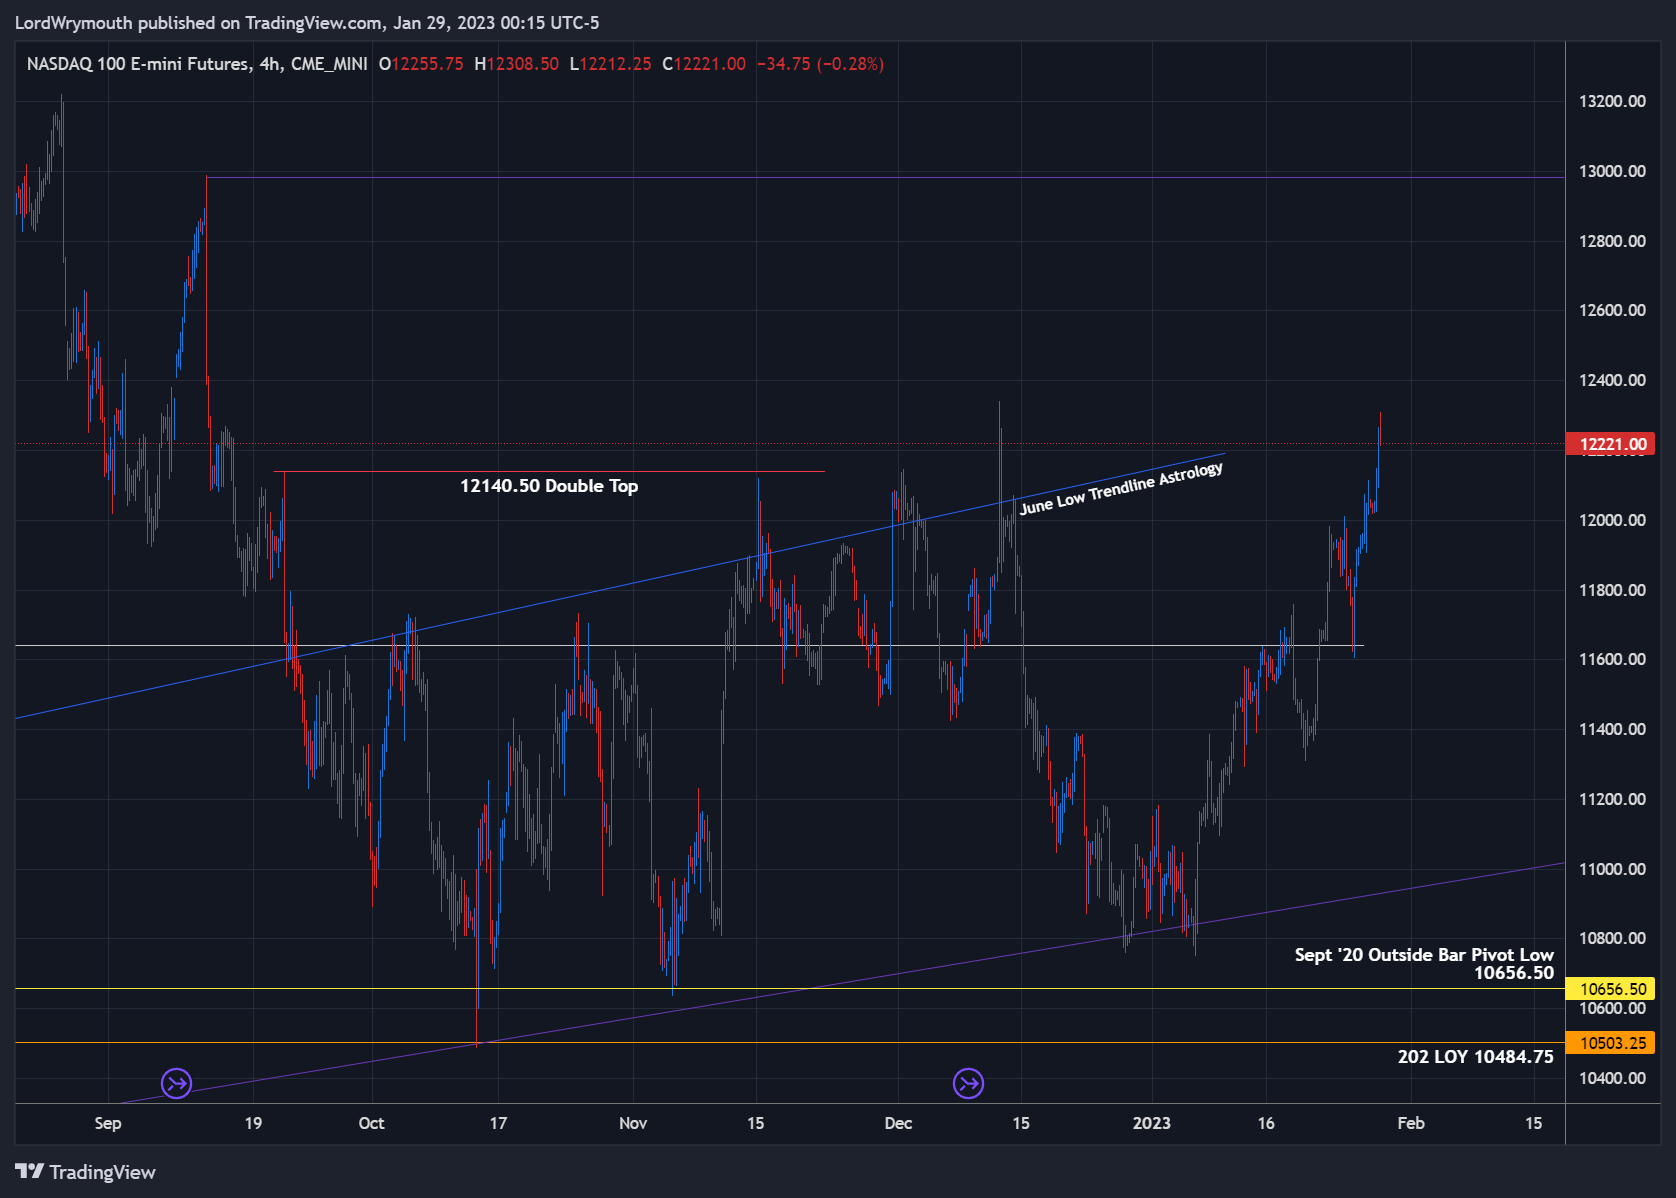Viewport: 1676px width, 1198px height.
Task: Click the 'Feb' time axis label
Action: tap(1411, 1123)
